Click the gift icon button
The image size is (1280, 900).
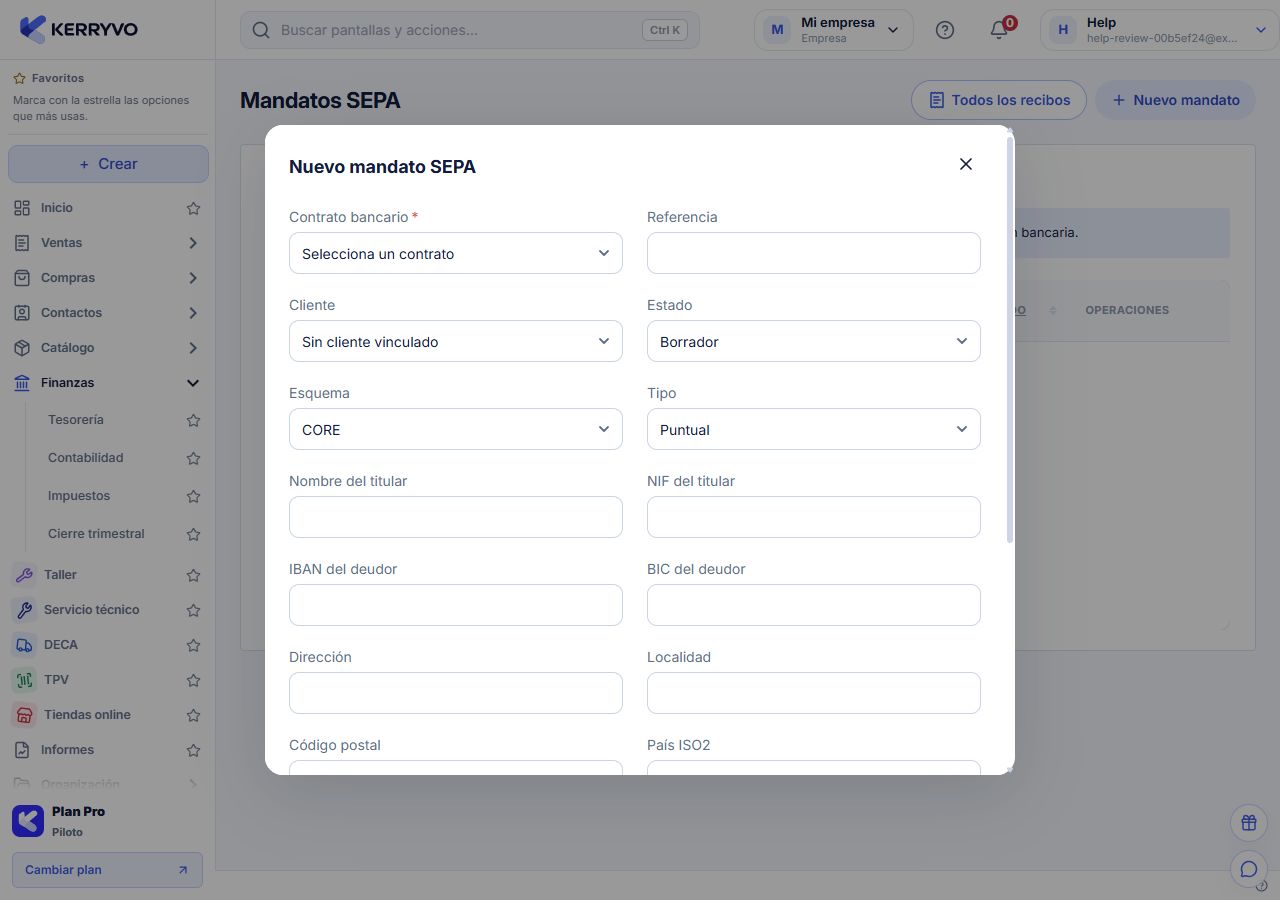click(x=1249, y=823)
